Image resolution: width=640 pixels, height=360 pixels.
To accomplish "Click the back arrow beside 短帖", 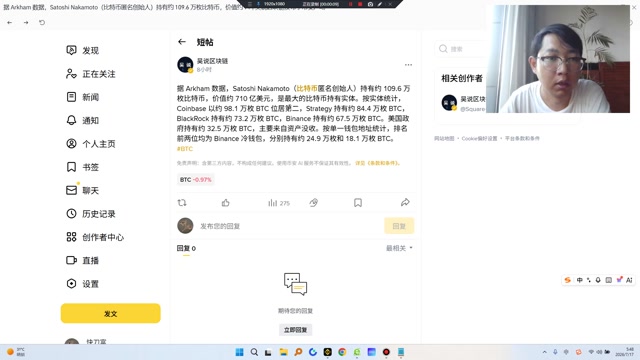I will (182, 42).
